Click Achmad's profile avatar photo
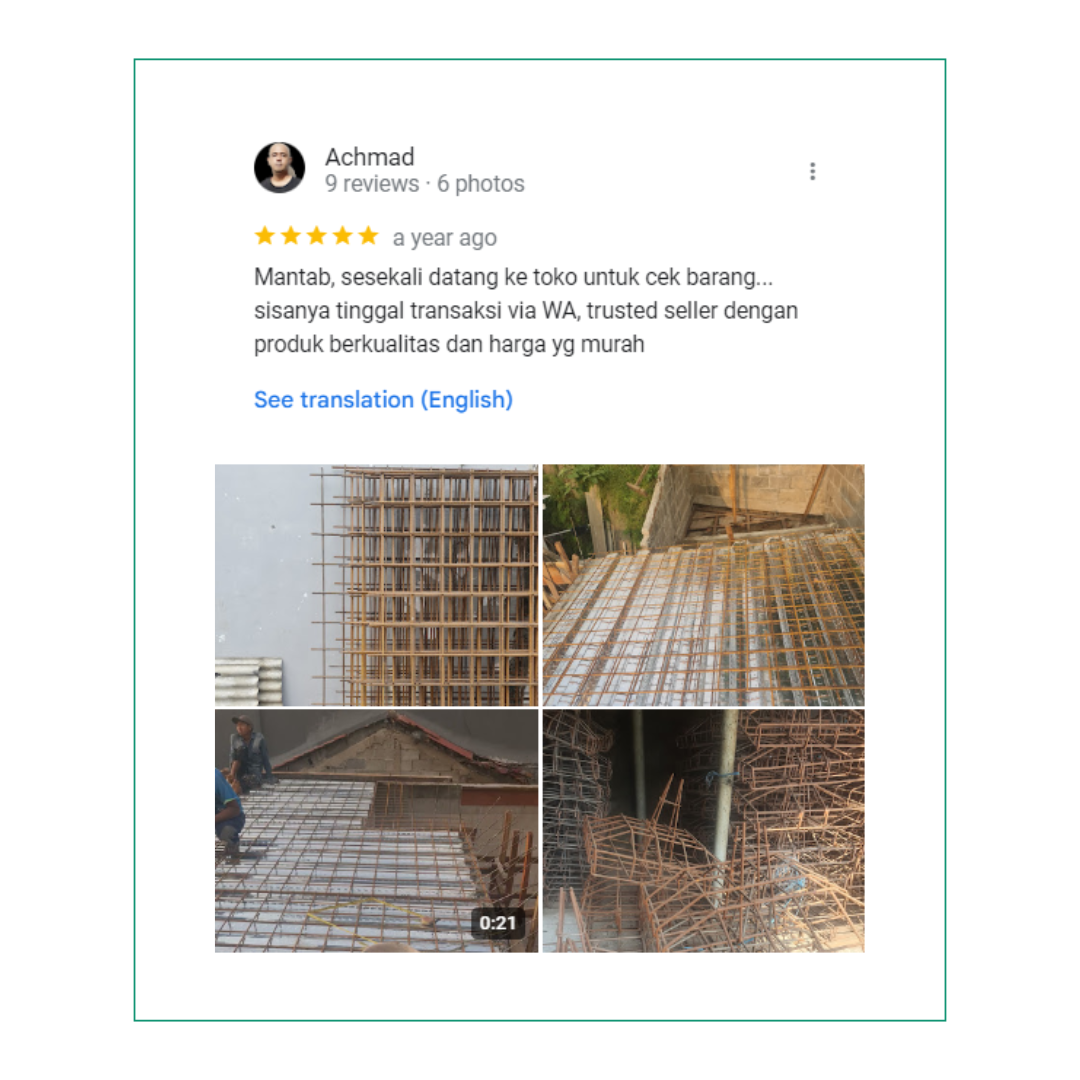1080x1080 pixels. (280, 167)
